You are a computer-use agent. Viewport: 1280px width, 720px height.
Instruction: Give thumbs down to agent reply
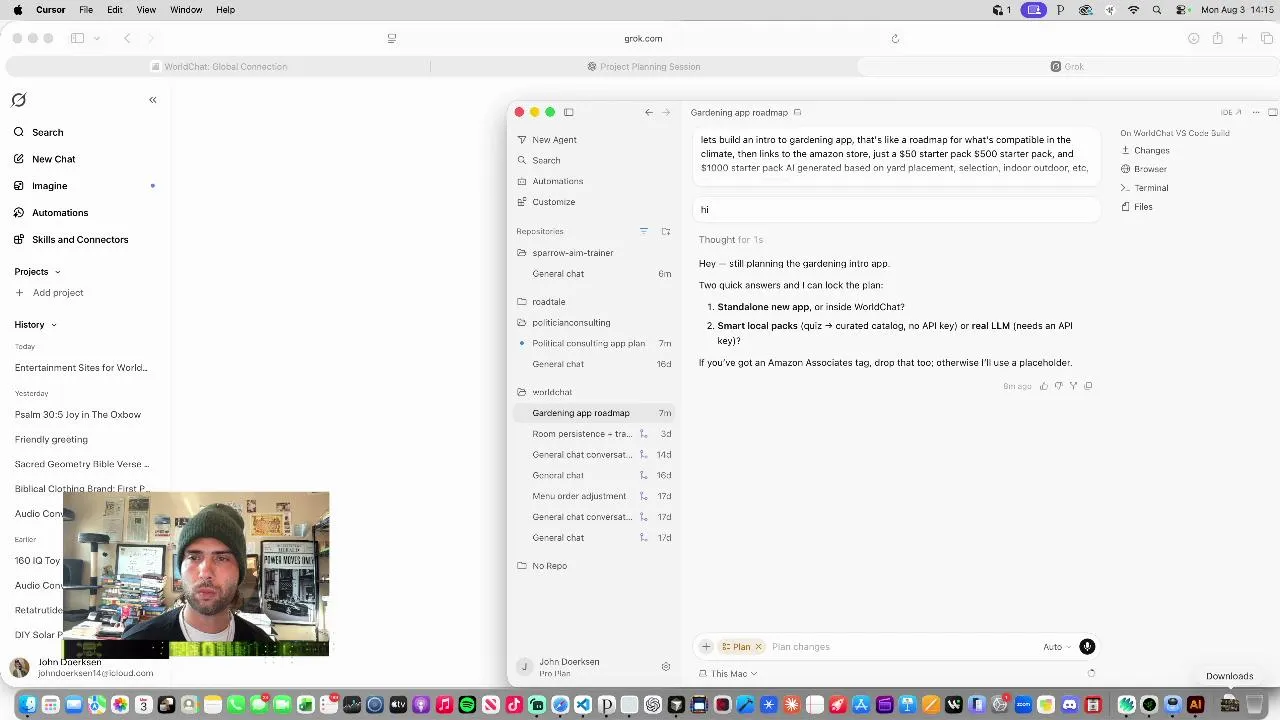pyautogui.click(x=1059, y=386)
